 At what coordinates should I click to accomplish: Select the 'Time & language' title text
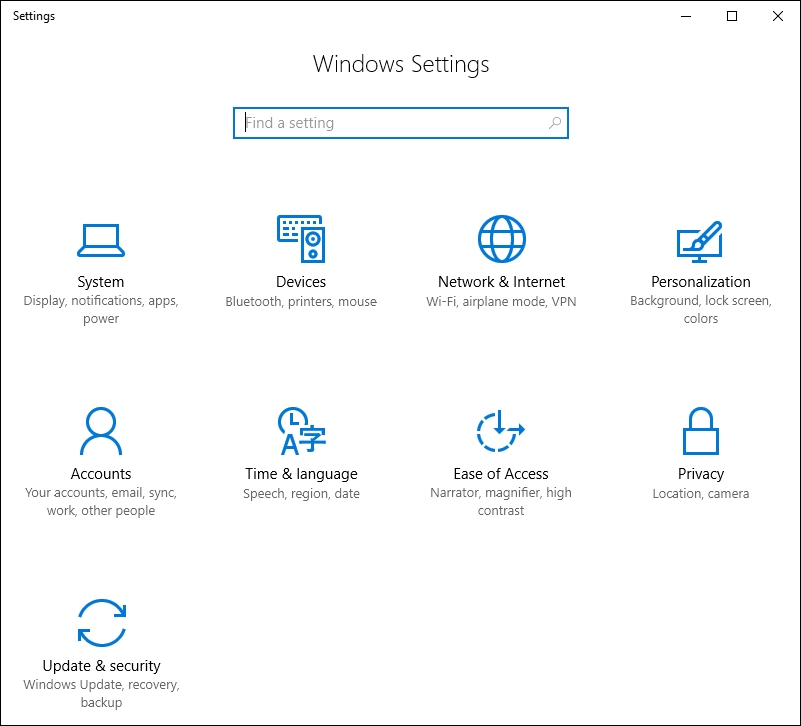click(301, 474)
